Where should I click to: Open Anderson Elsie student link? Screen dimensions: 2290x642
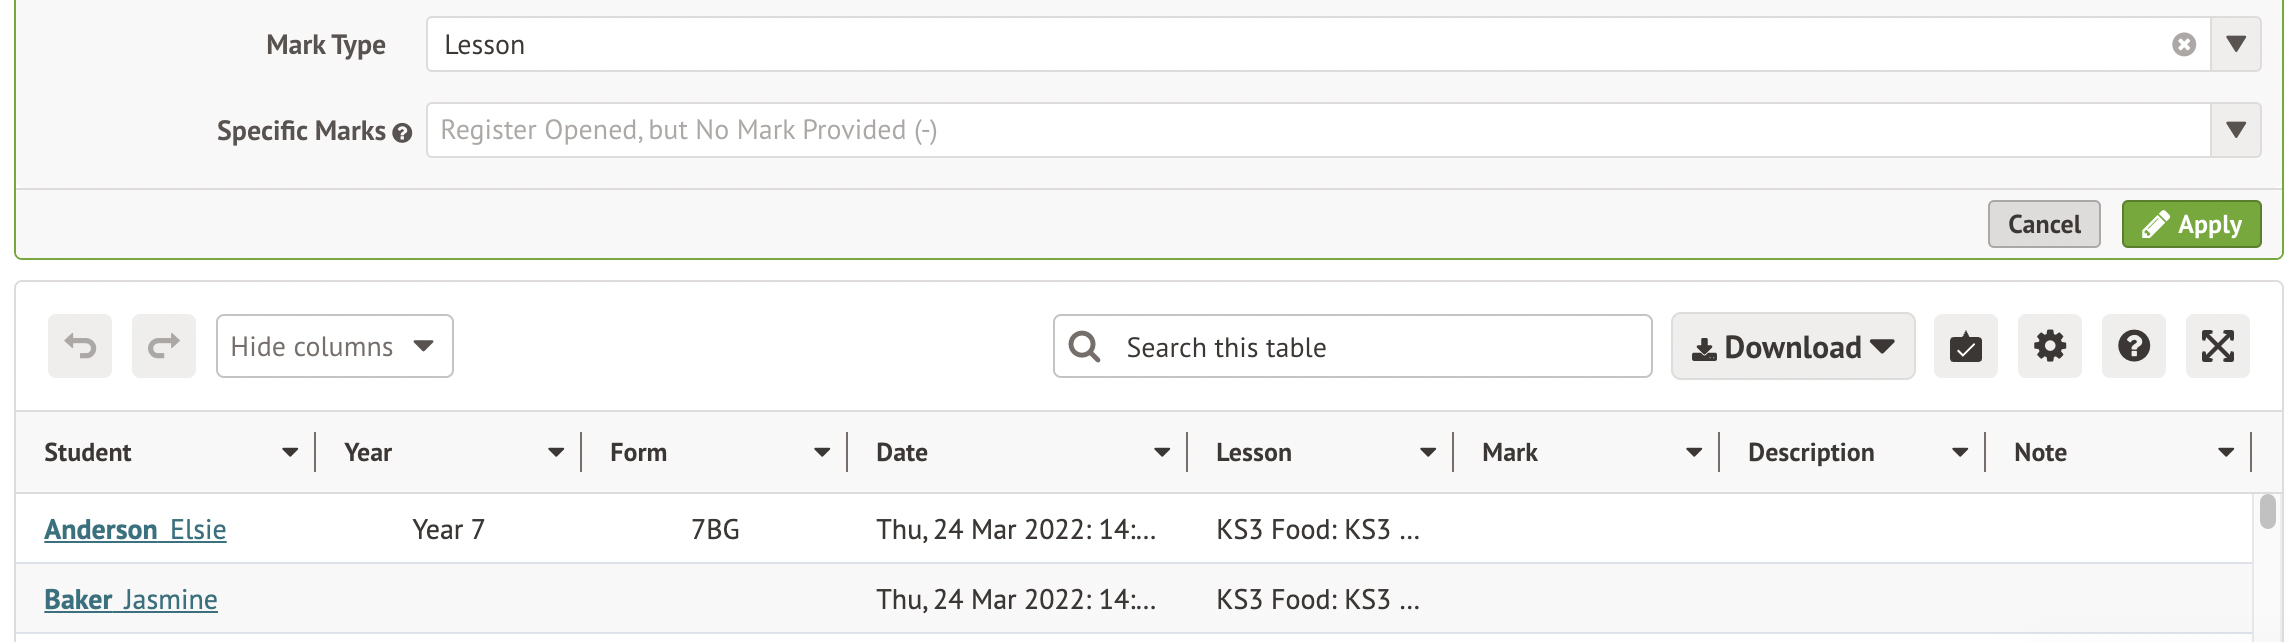tap(135, 529)
